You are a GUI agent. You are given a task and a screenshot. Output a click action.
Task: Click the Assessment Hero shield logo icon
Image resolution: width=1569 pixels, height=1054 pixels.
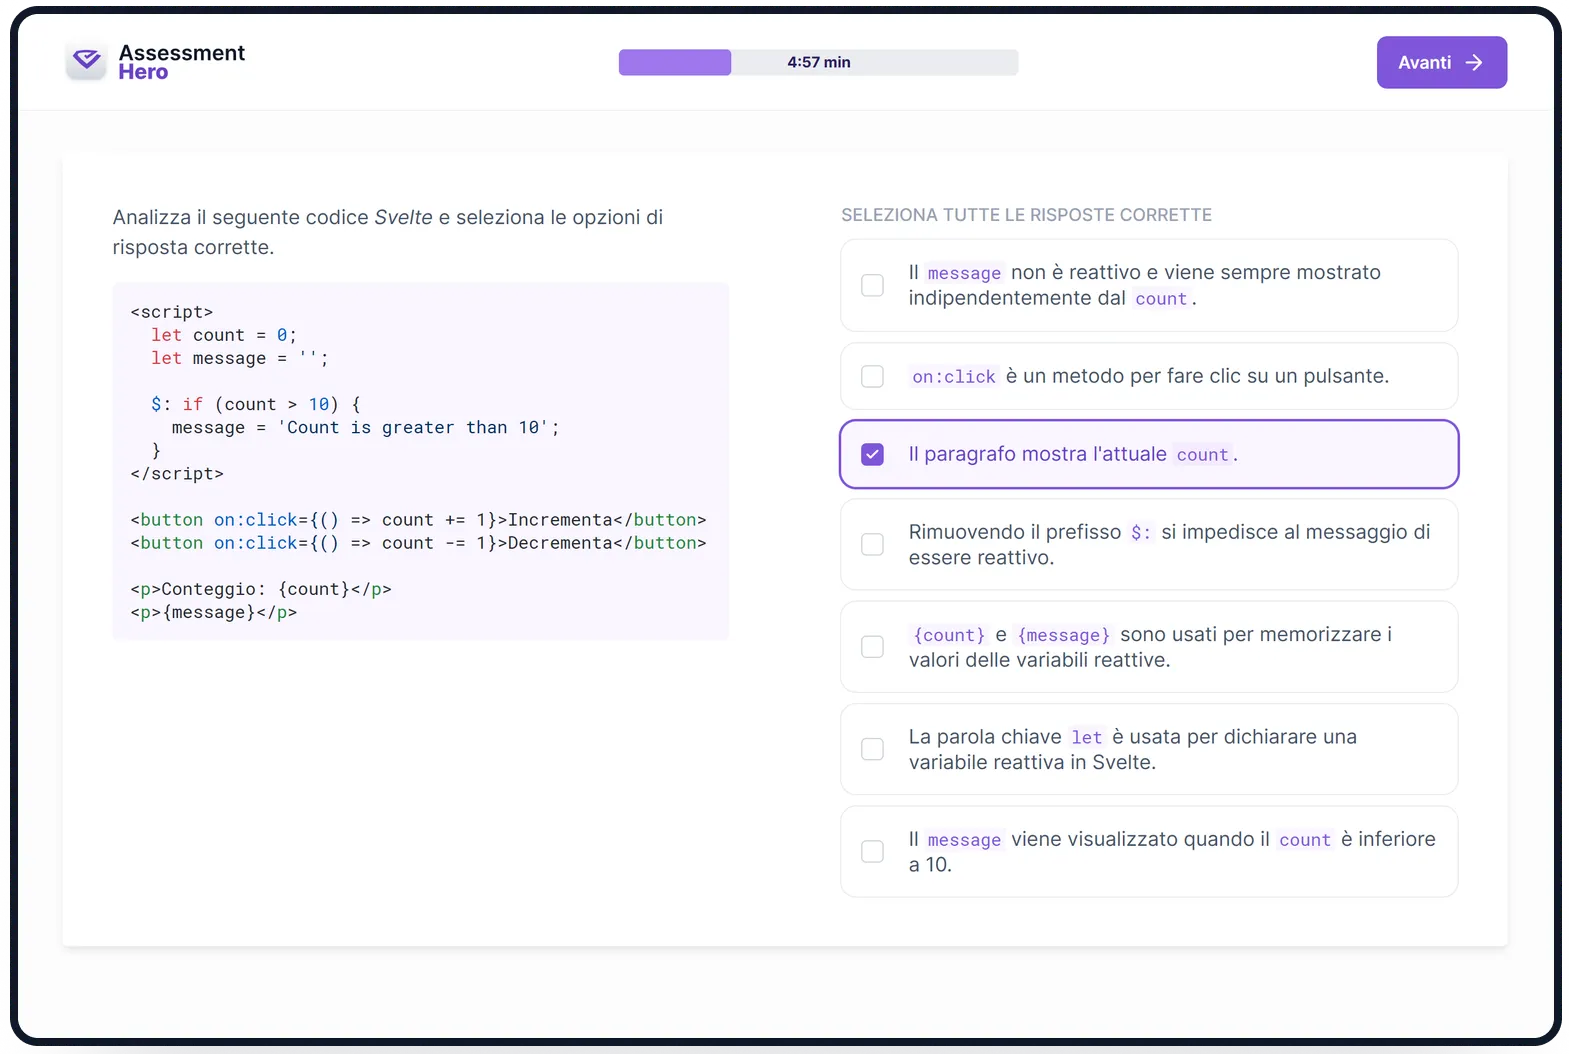[86, 62]
